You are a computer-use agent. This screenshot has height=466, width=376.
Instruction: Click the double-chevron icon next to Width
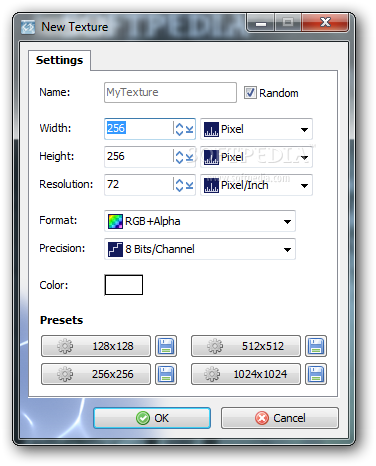(189, 129)
